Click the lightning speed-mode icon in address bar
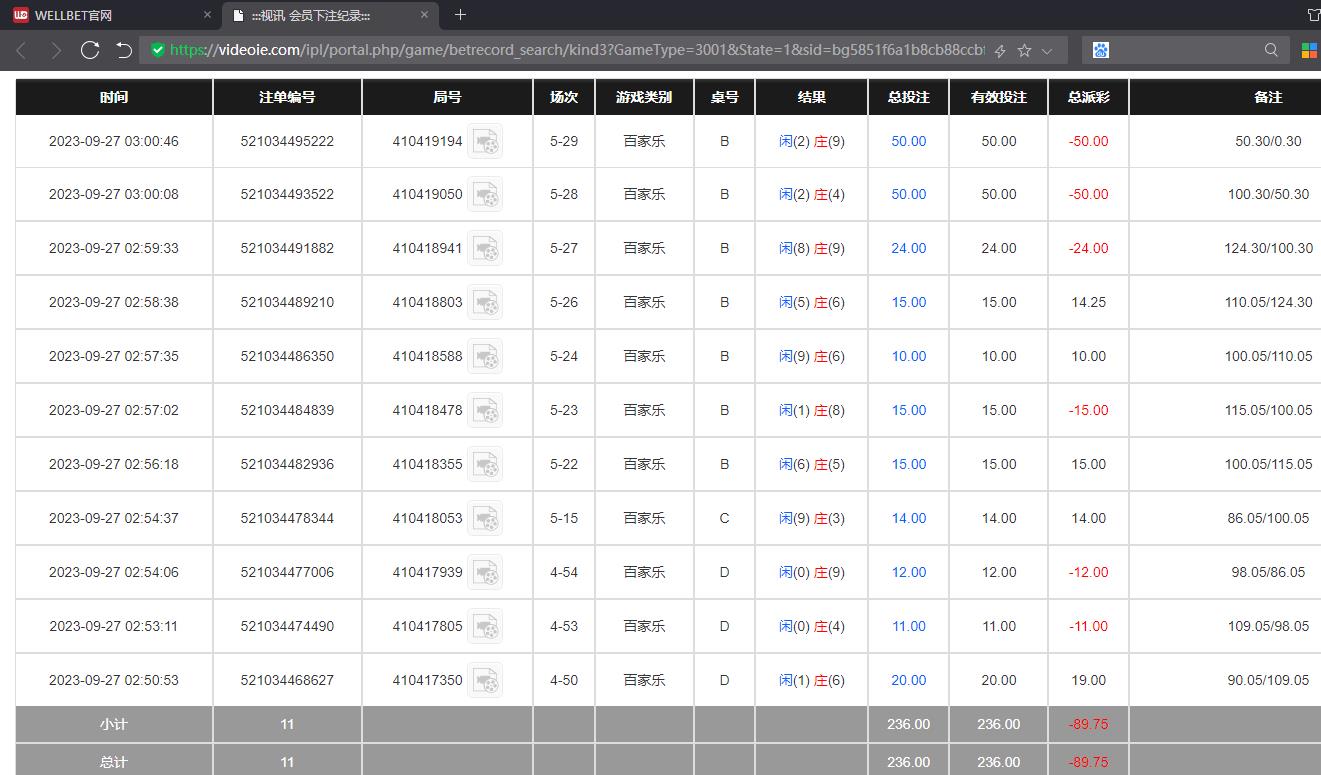Viewport: 1321px width, 775px height. pos(1000,50)
